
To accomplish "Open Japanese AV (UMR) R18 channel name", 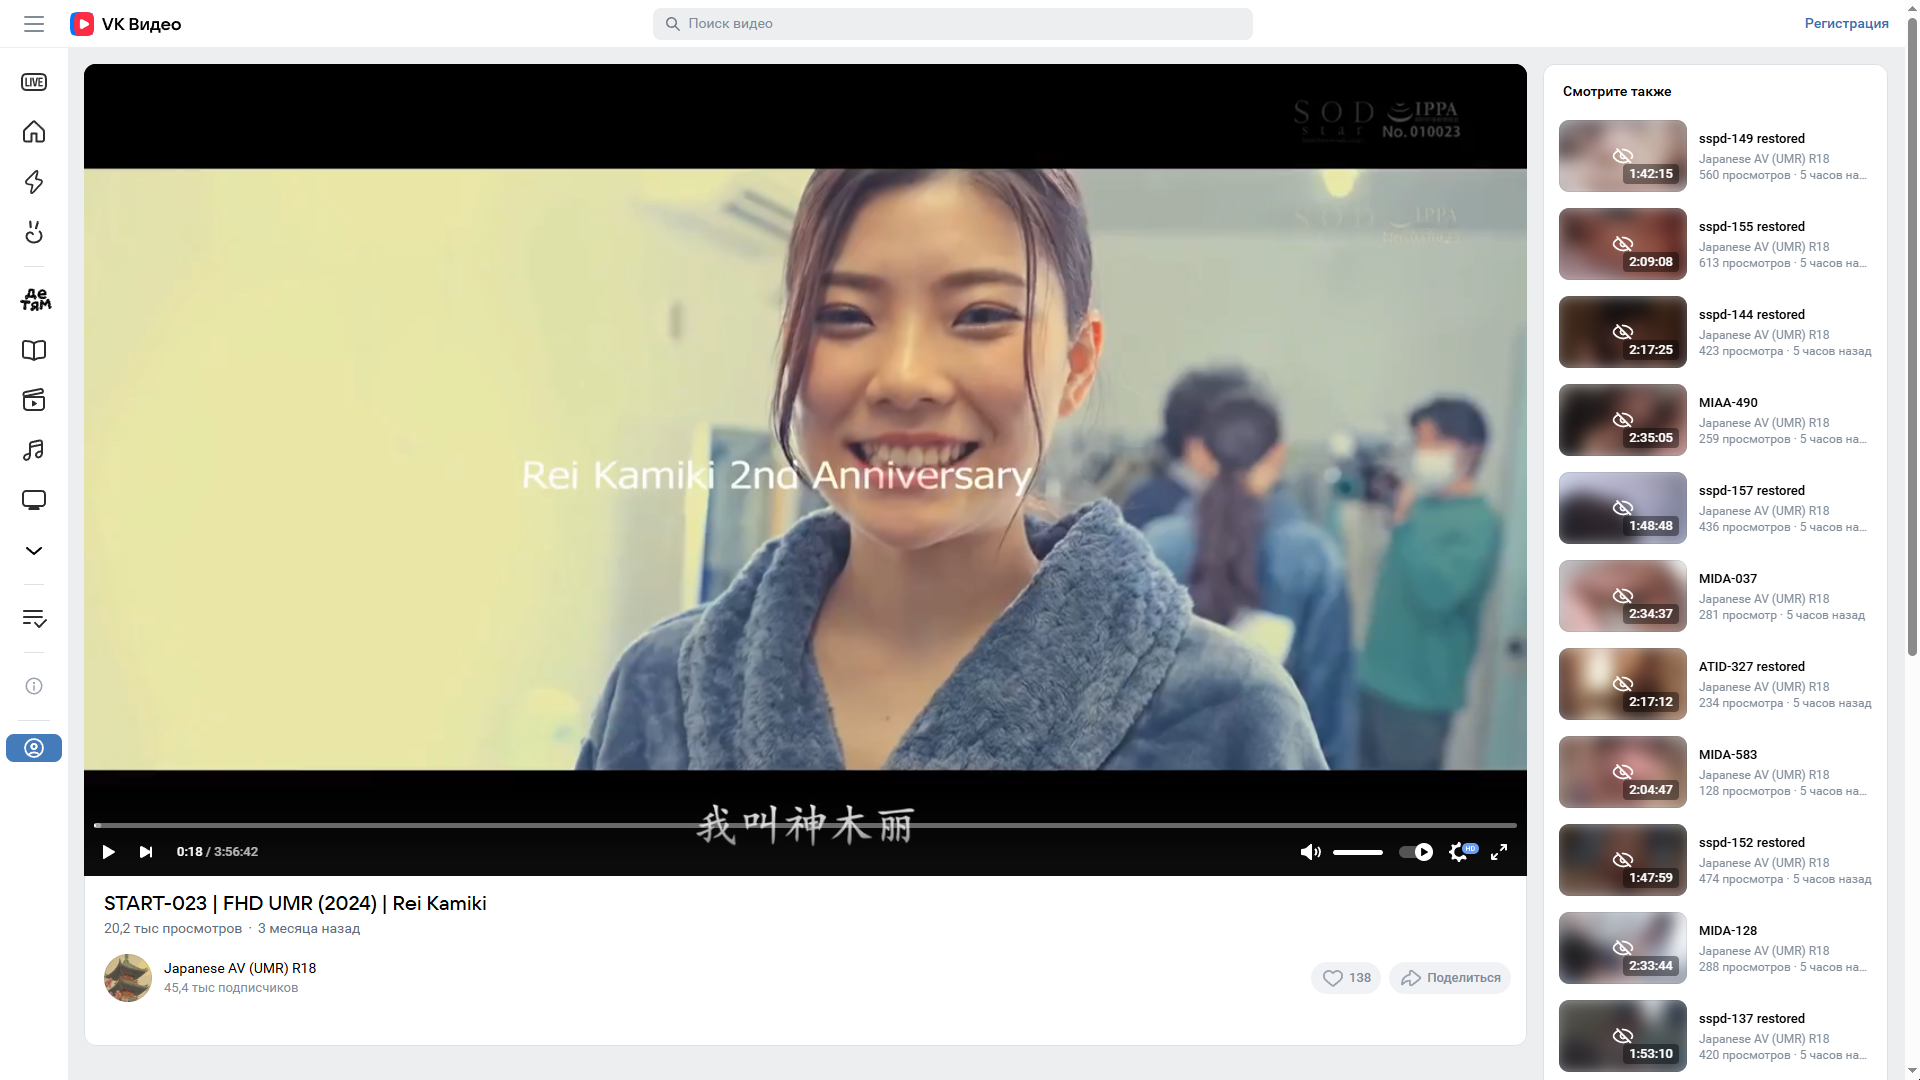I will coord(240,968).
